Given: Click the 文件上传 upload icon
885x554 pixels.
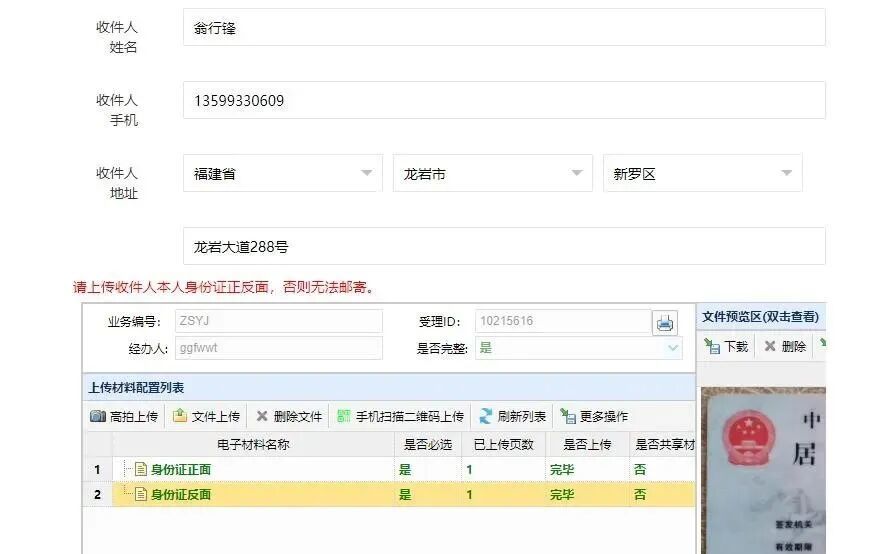Looking at the screenshot, I should click(179, 416).
